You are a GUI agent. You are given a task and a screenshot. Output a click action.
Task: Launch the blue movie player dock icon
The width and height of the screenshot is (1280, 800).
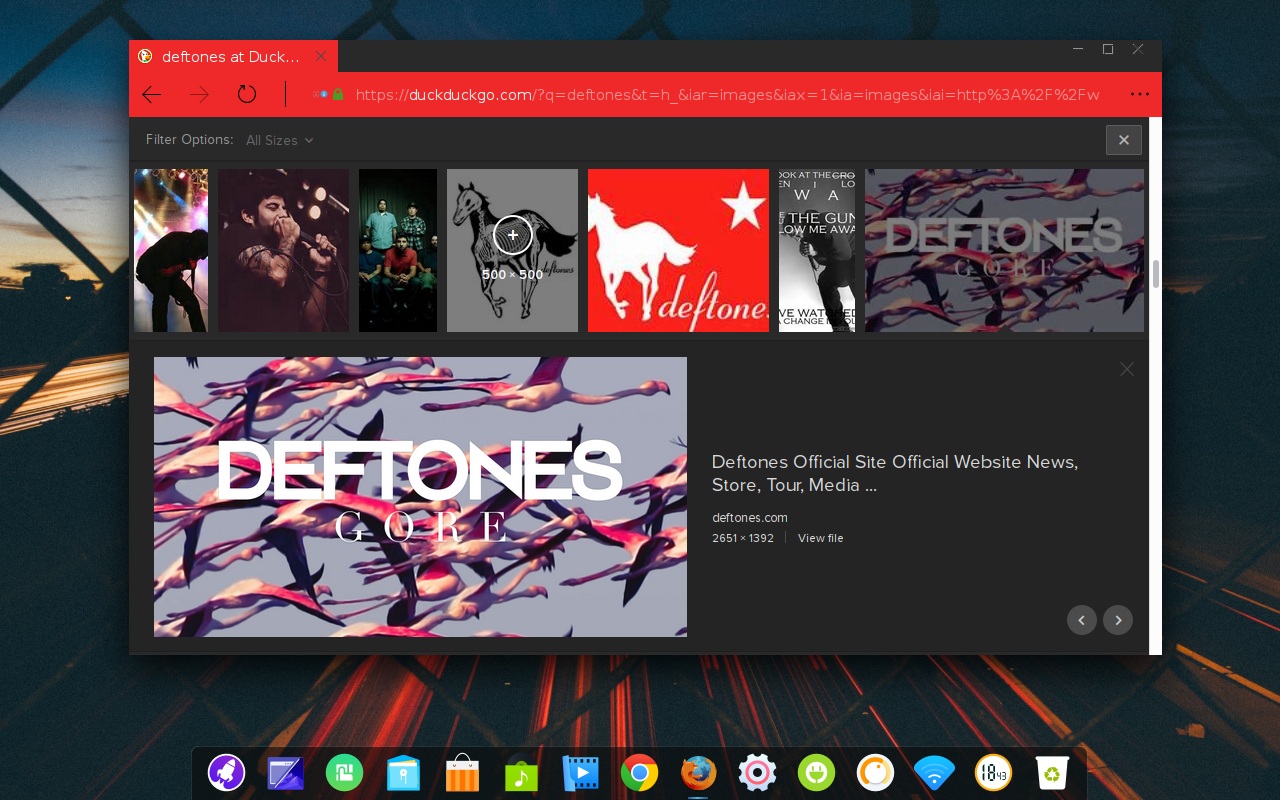coord(580,773)
